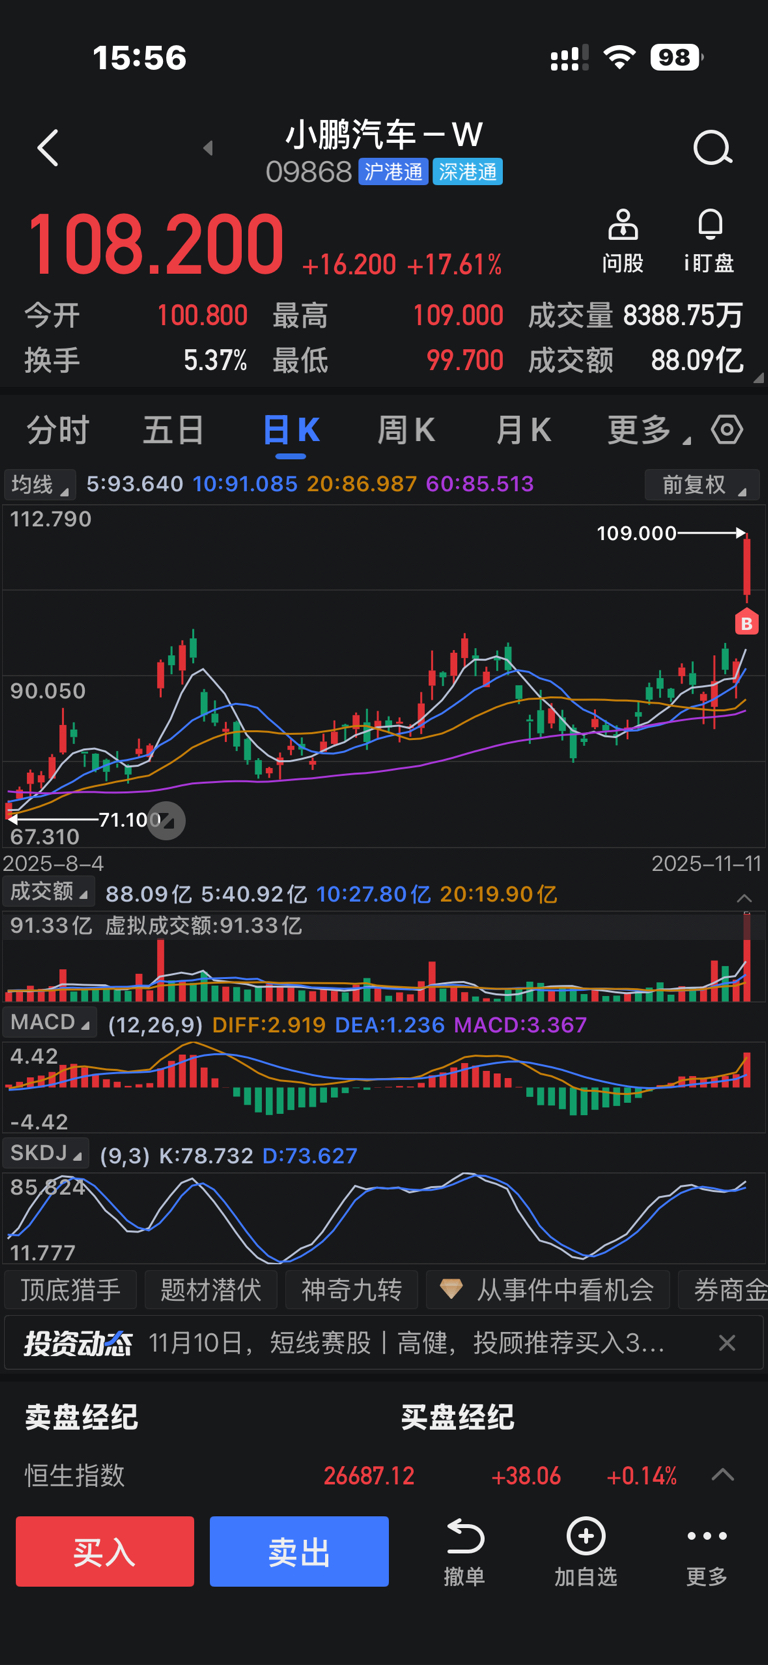Tap the 沪港通 badge
The image size is (769, 1665).
point(394,172)
